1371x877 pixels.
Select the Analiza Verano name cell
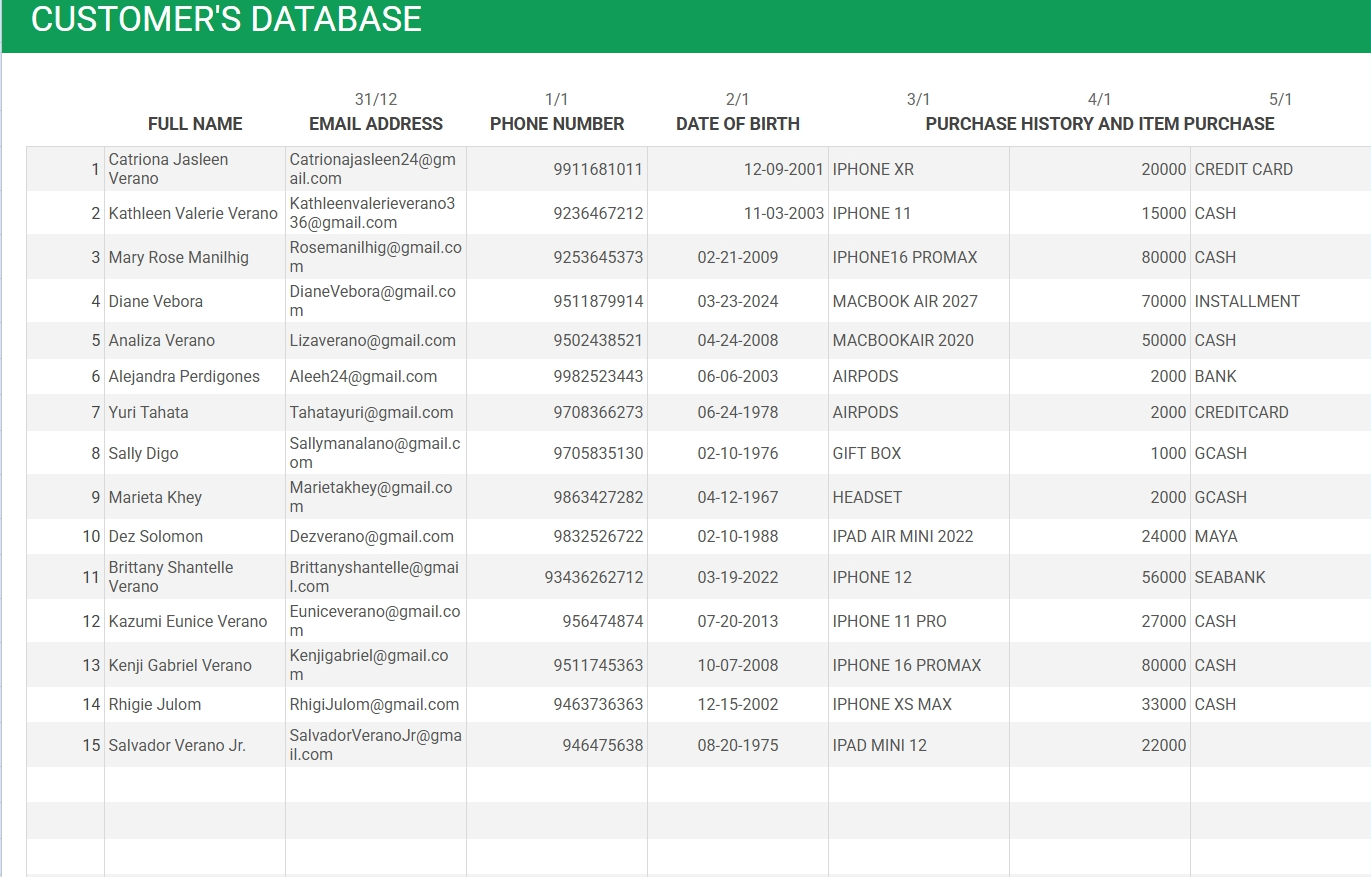195,340
